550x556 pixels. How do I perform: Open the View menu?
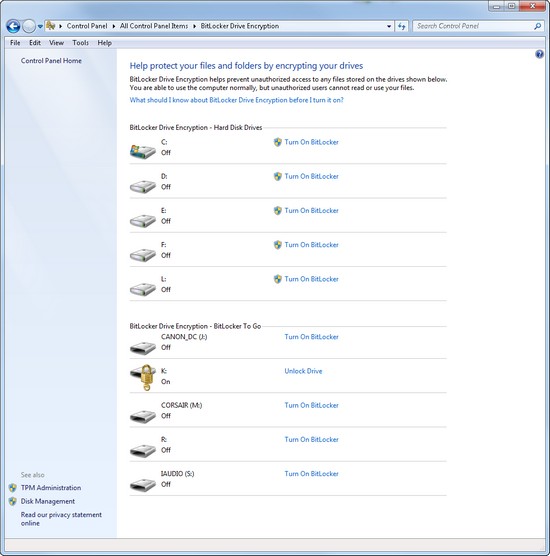tap(56, 43)
